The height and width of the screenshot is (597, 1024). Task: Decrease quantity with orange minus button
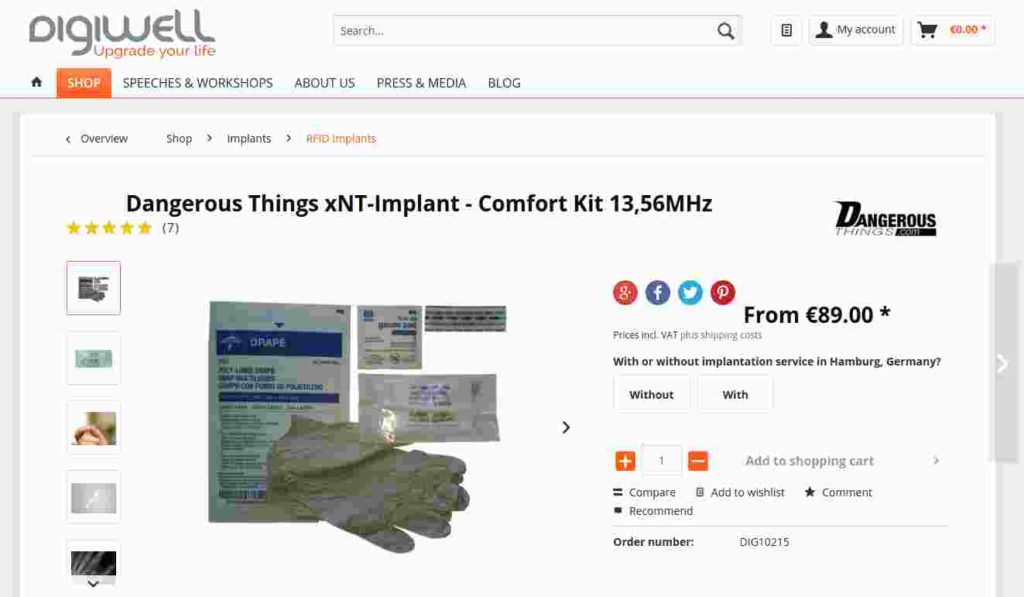[x=697, y=461]
